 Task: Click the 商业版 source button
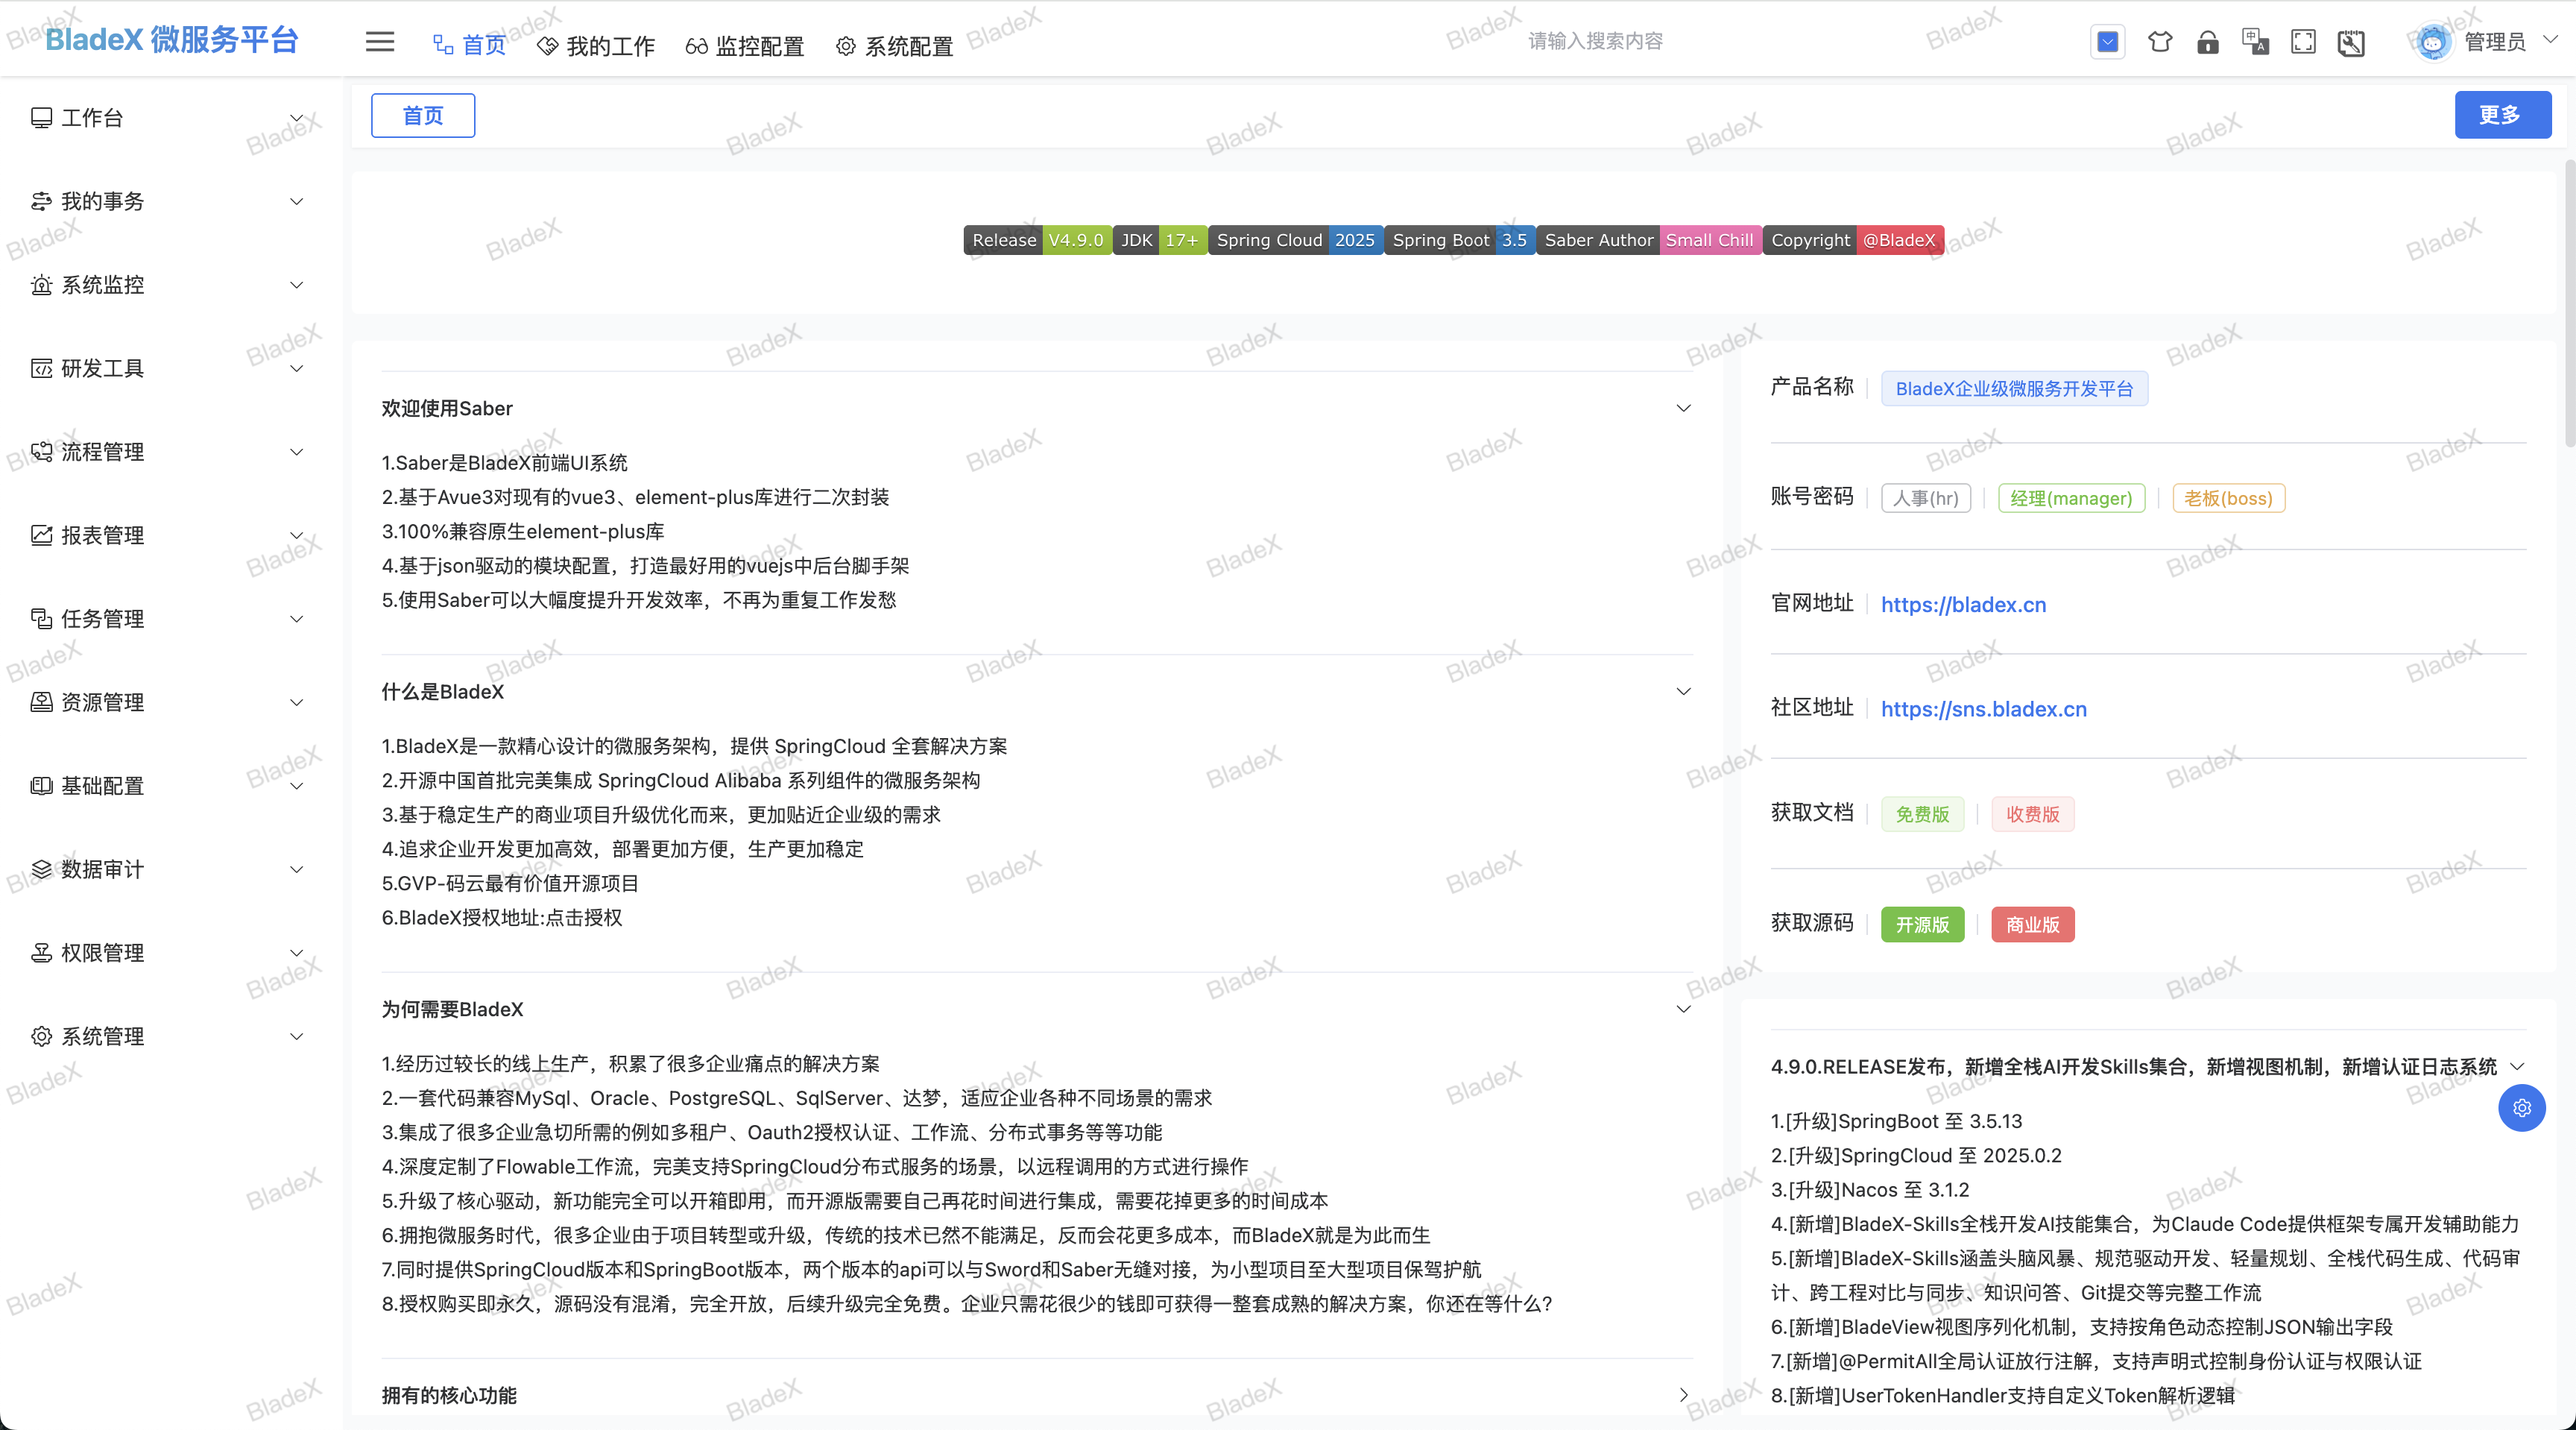coord(2033,924)
